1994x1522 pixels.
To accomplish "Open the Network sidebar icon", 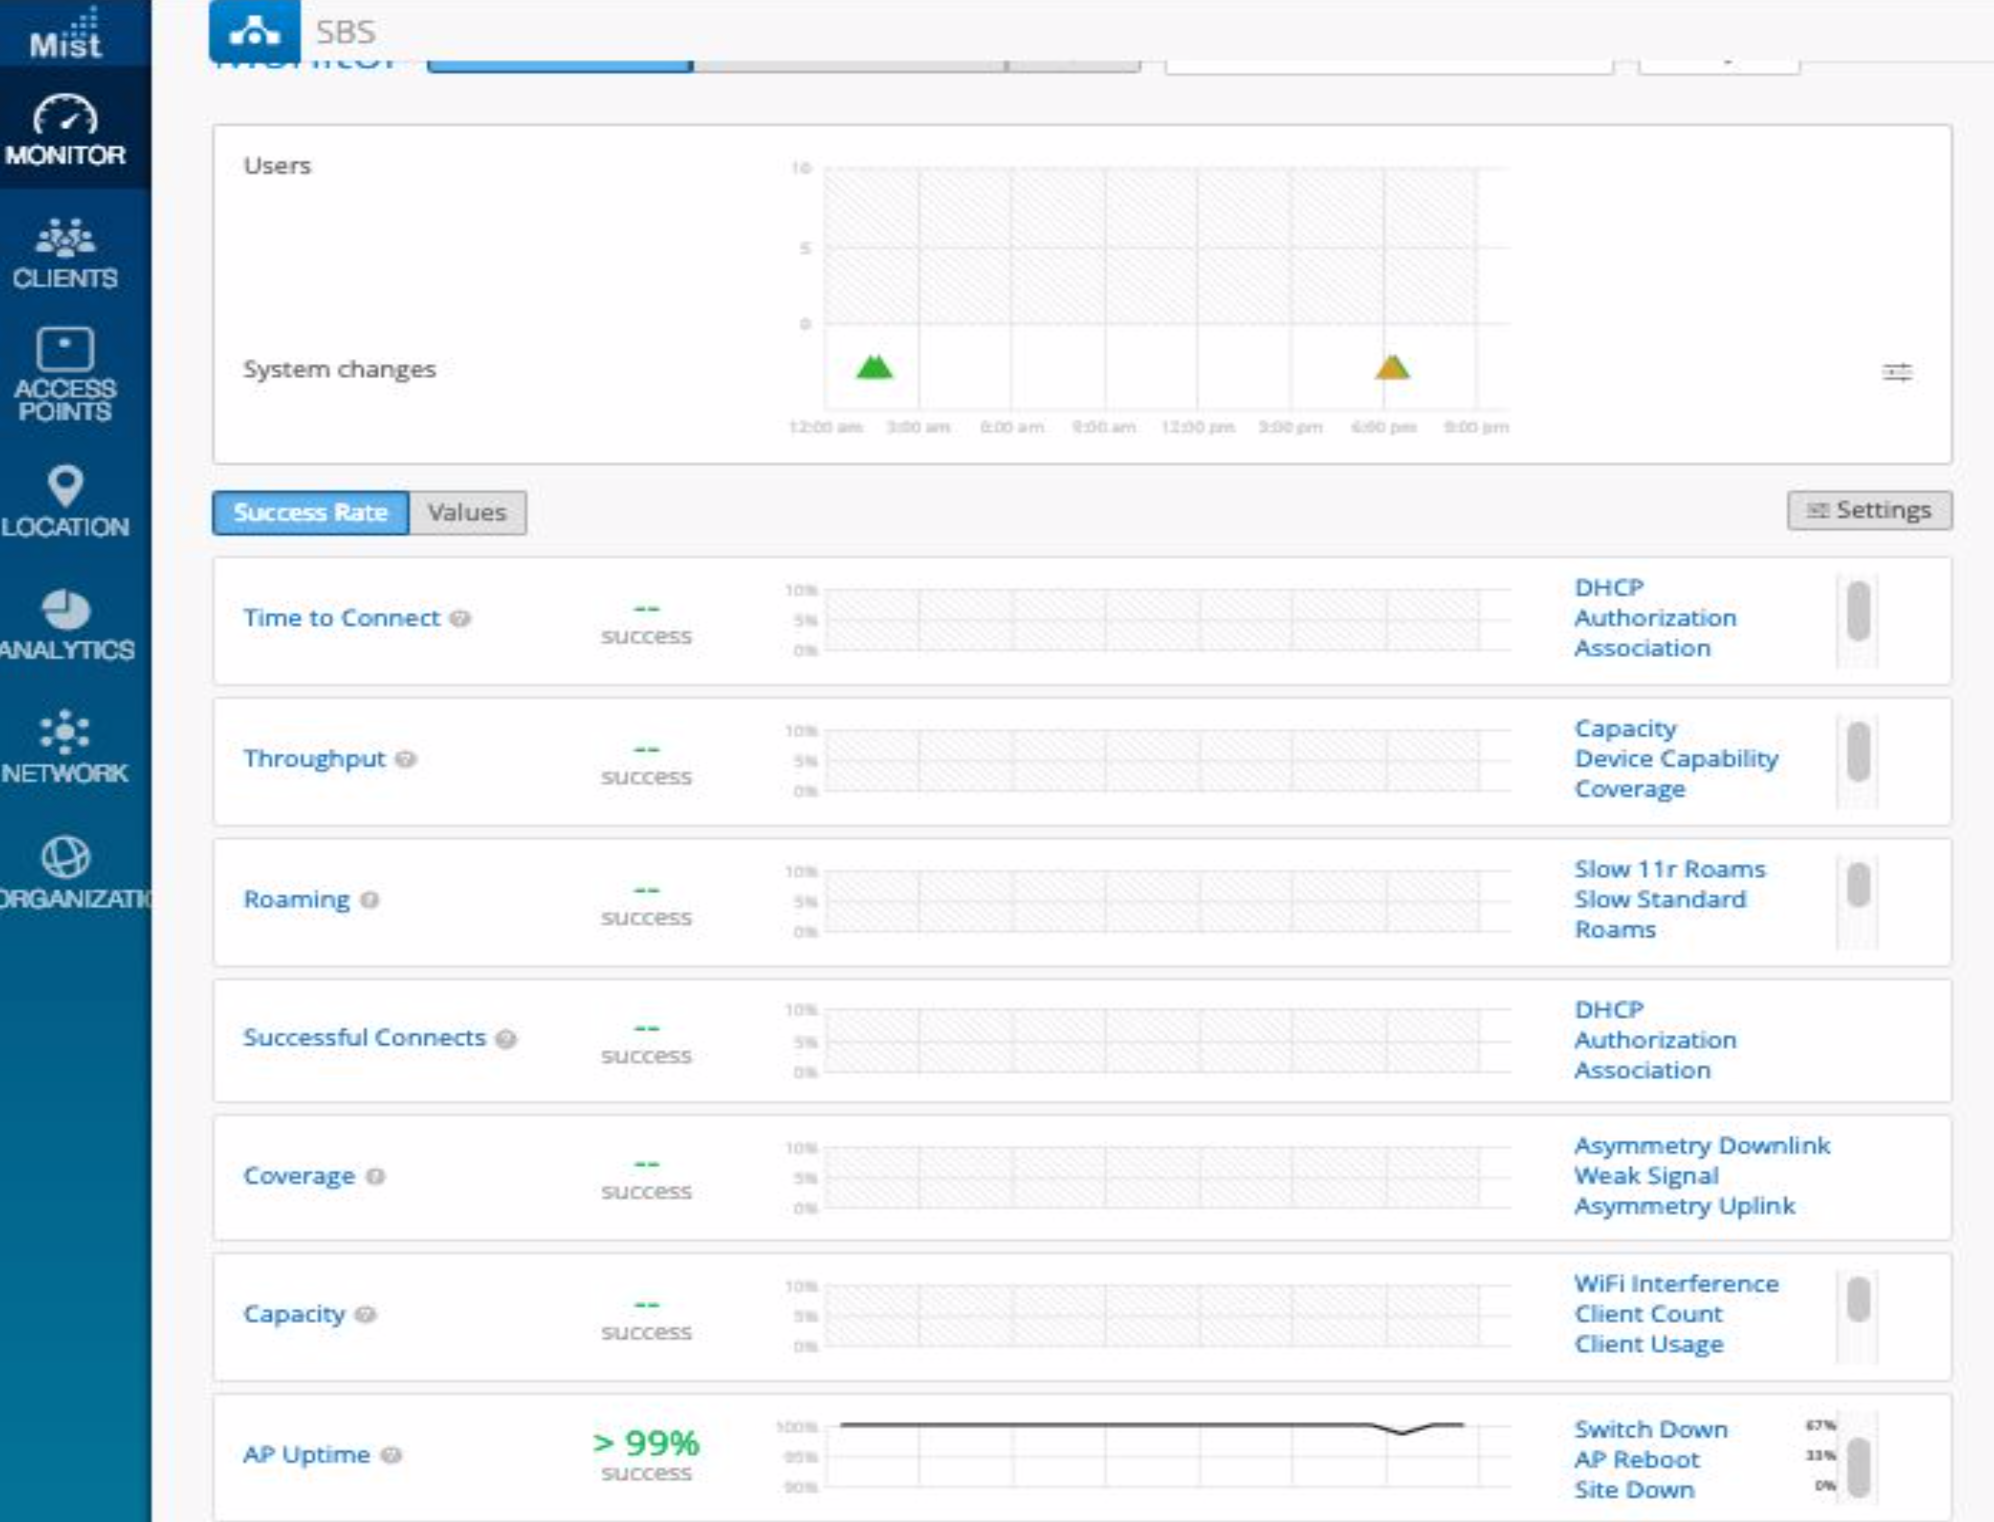I will (65, 732).
